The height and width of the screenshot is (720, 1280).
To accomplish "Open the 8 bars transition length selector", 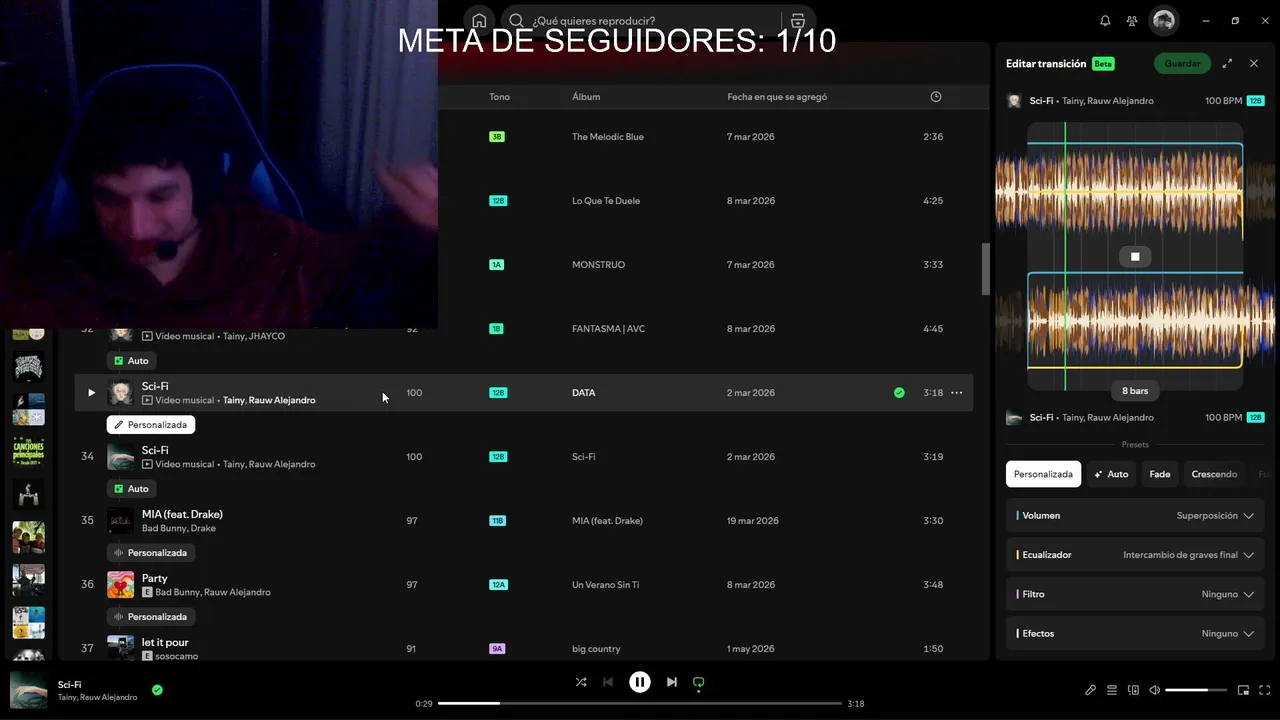I will (x=1135, y=391).
